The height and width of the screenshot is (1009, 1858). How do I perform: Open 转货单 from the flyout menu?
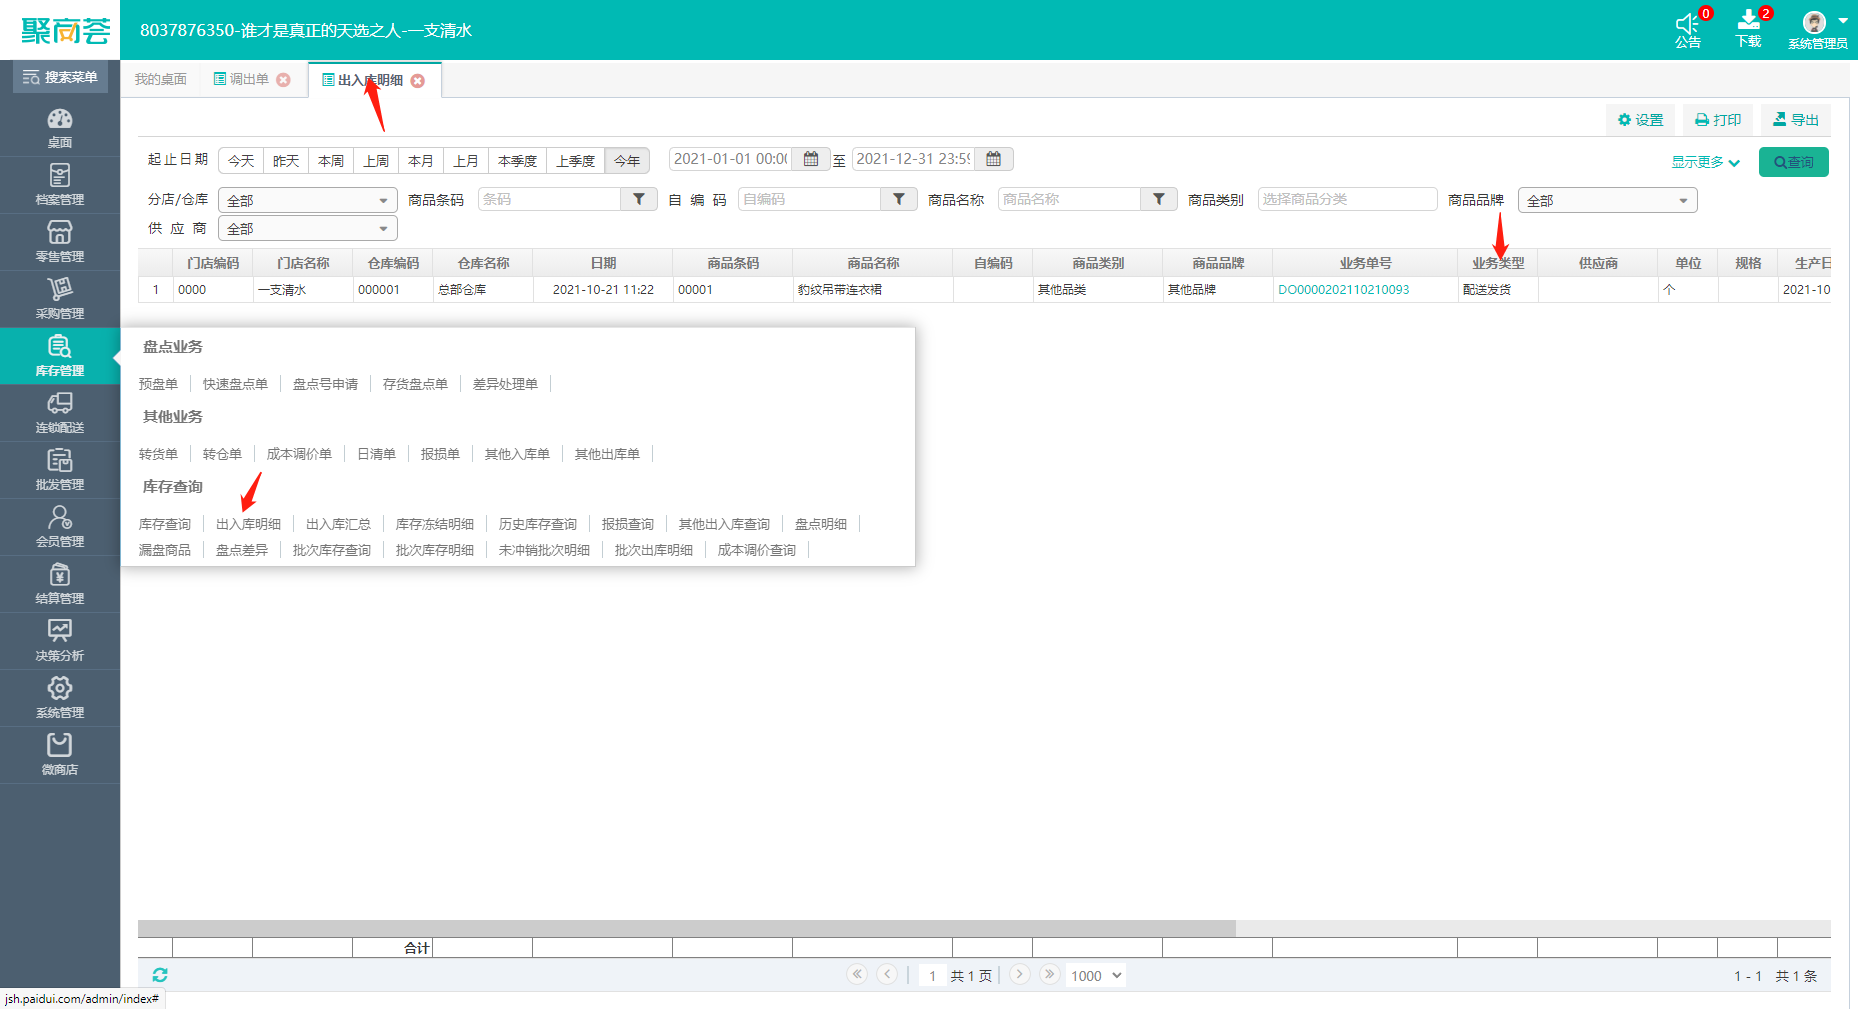158,454
